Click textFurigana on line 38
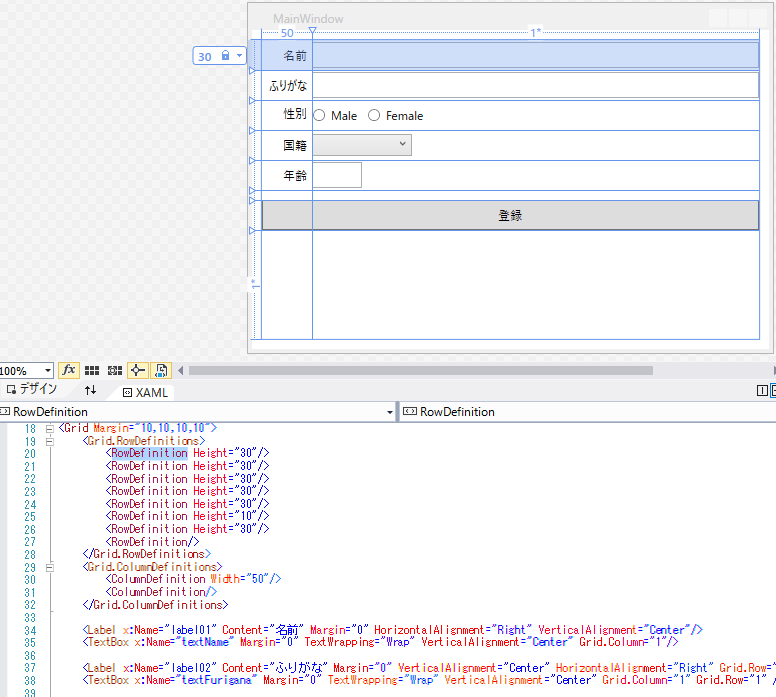776x697 pixels. click(x=217, y=680)
